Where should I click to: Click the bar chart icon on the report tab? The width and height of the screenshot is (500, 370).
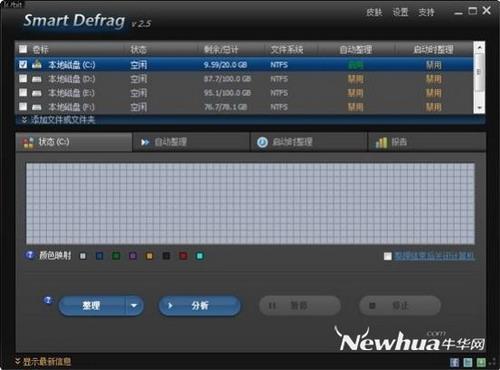click(381, 142)
